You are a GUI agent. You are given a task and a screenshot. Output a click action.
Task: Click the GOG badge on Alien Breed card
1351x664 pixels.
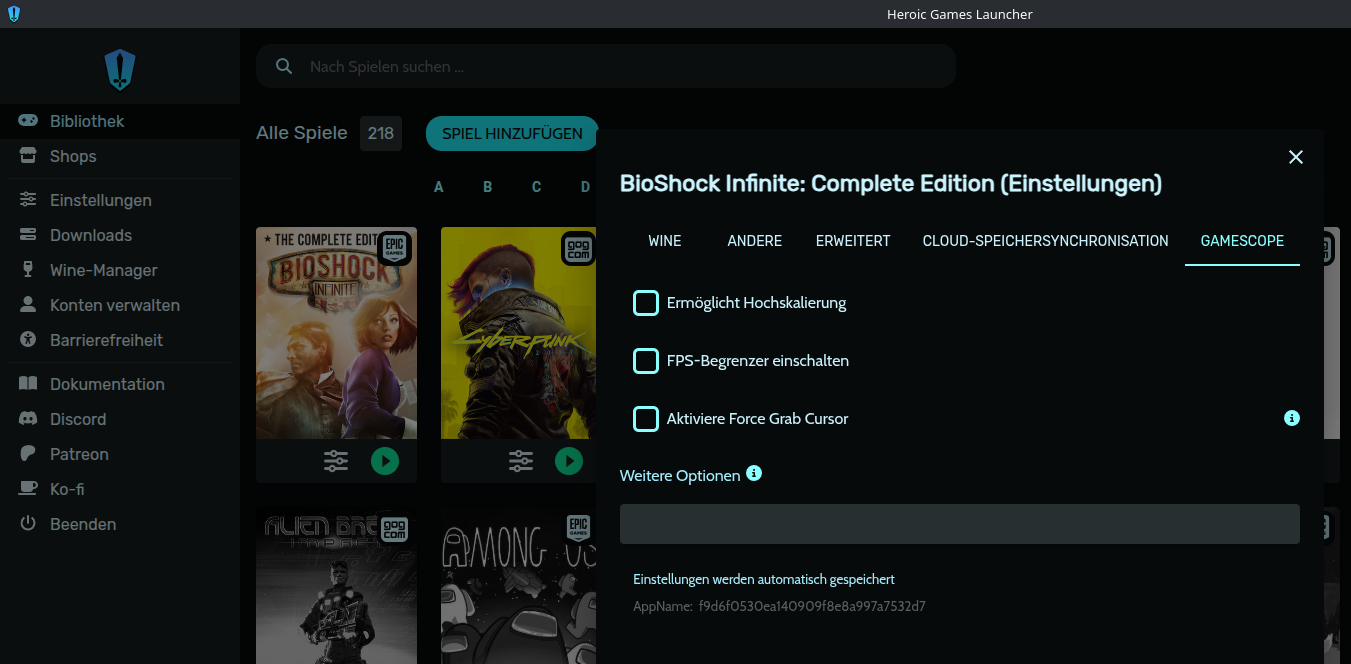coord(395,529)
